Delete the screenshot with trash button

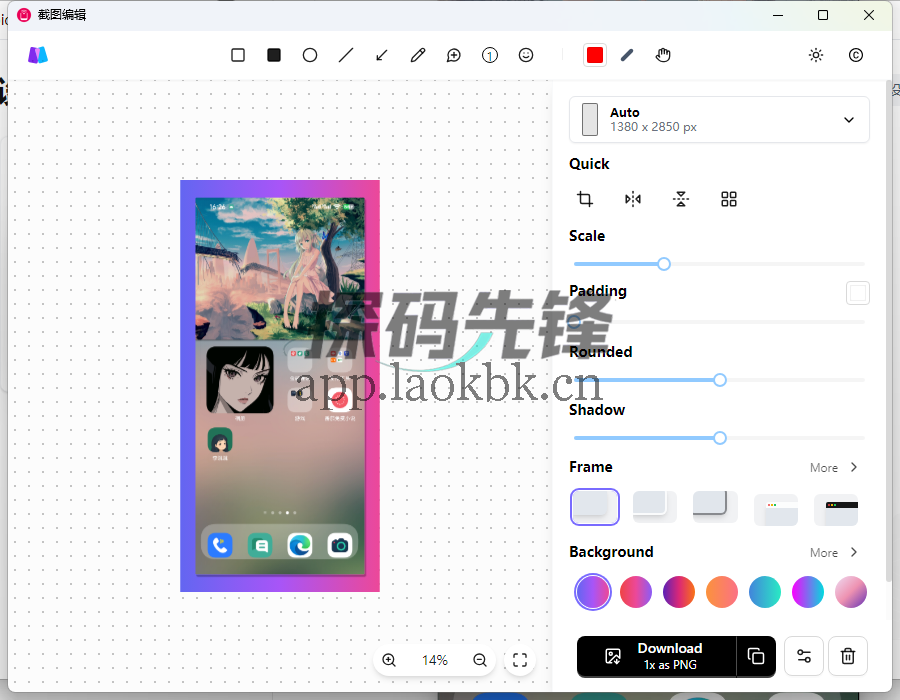(x=848, y=656)
